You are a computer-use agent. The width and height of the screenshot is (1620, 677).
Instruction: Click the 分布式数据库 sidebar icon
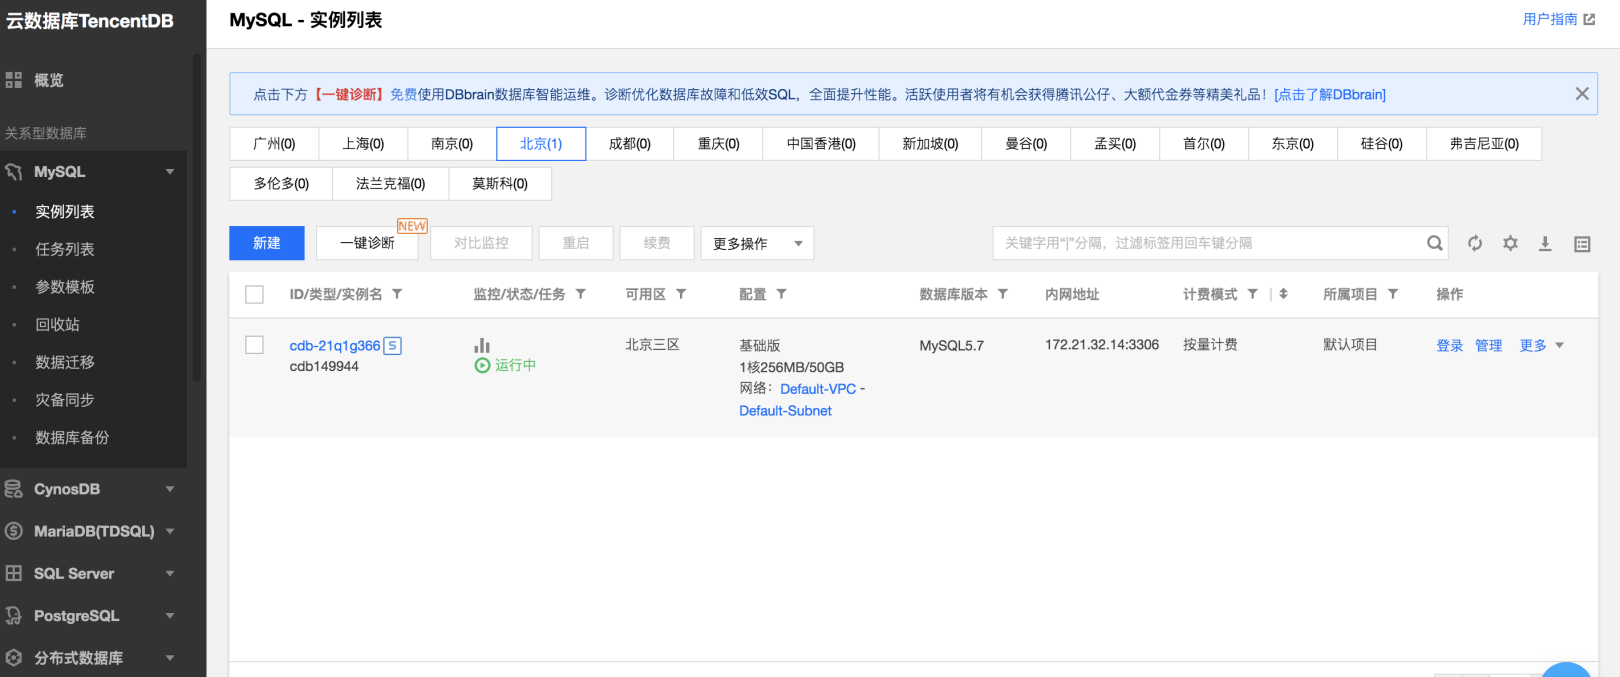(14, 658)
